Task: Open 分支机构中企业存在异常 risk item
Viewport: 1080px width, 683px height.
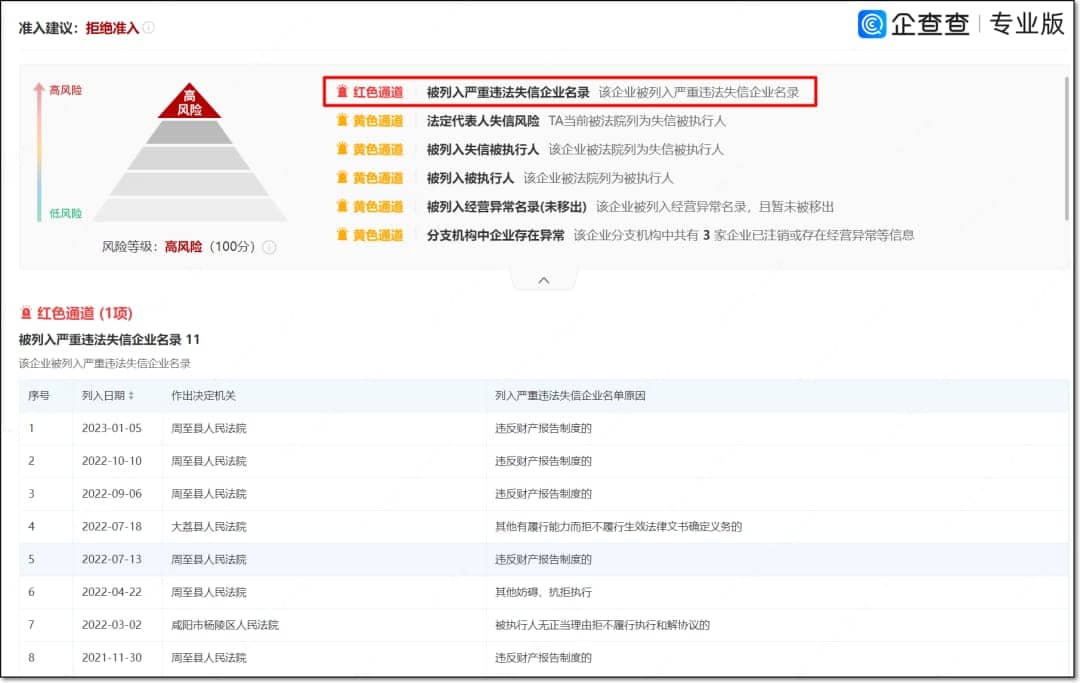Action: [495, 235]
